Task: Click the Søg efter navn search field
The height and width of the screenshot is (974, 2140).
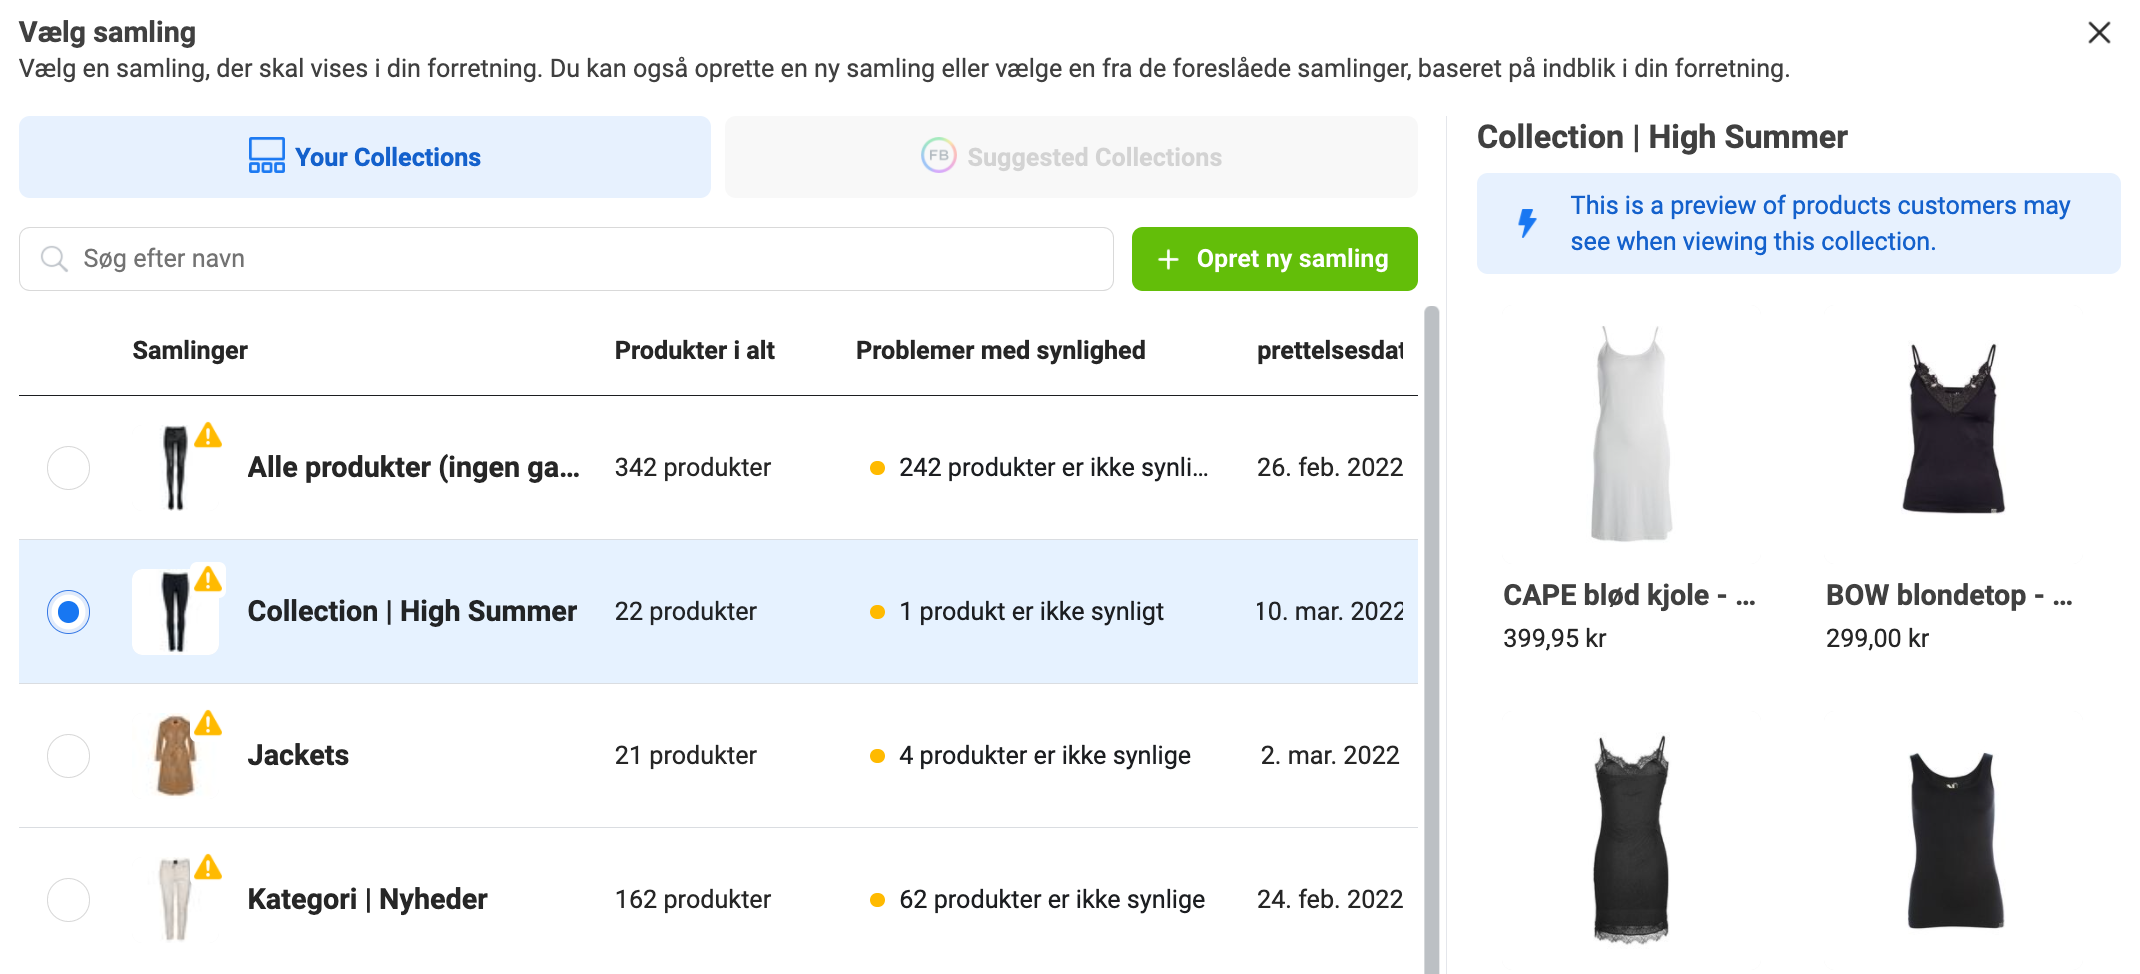Action: [566, 259]
